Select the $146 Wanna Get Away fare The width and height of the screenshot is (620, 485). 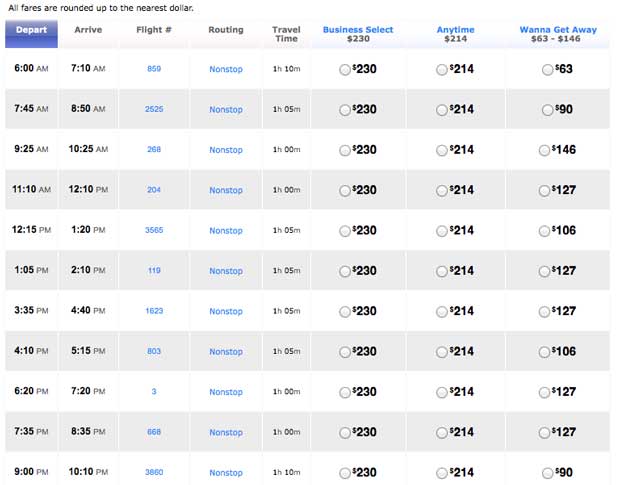click(x=544, y=151)
